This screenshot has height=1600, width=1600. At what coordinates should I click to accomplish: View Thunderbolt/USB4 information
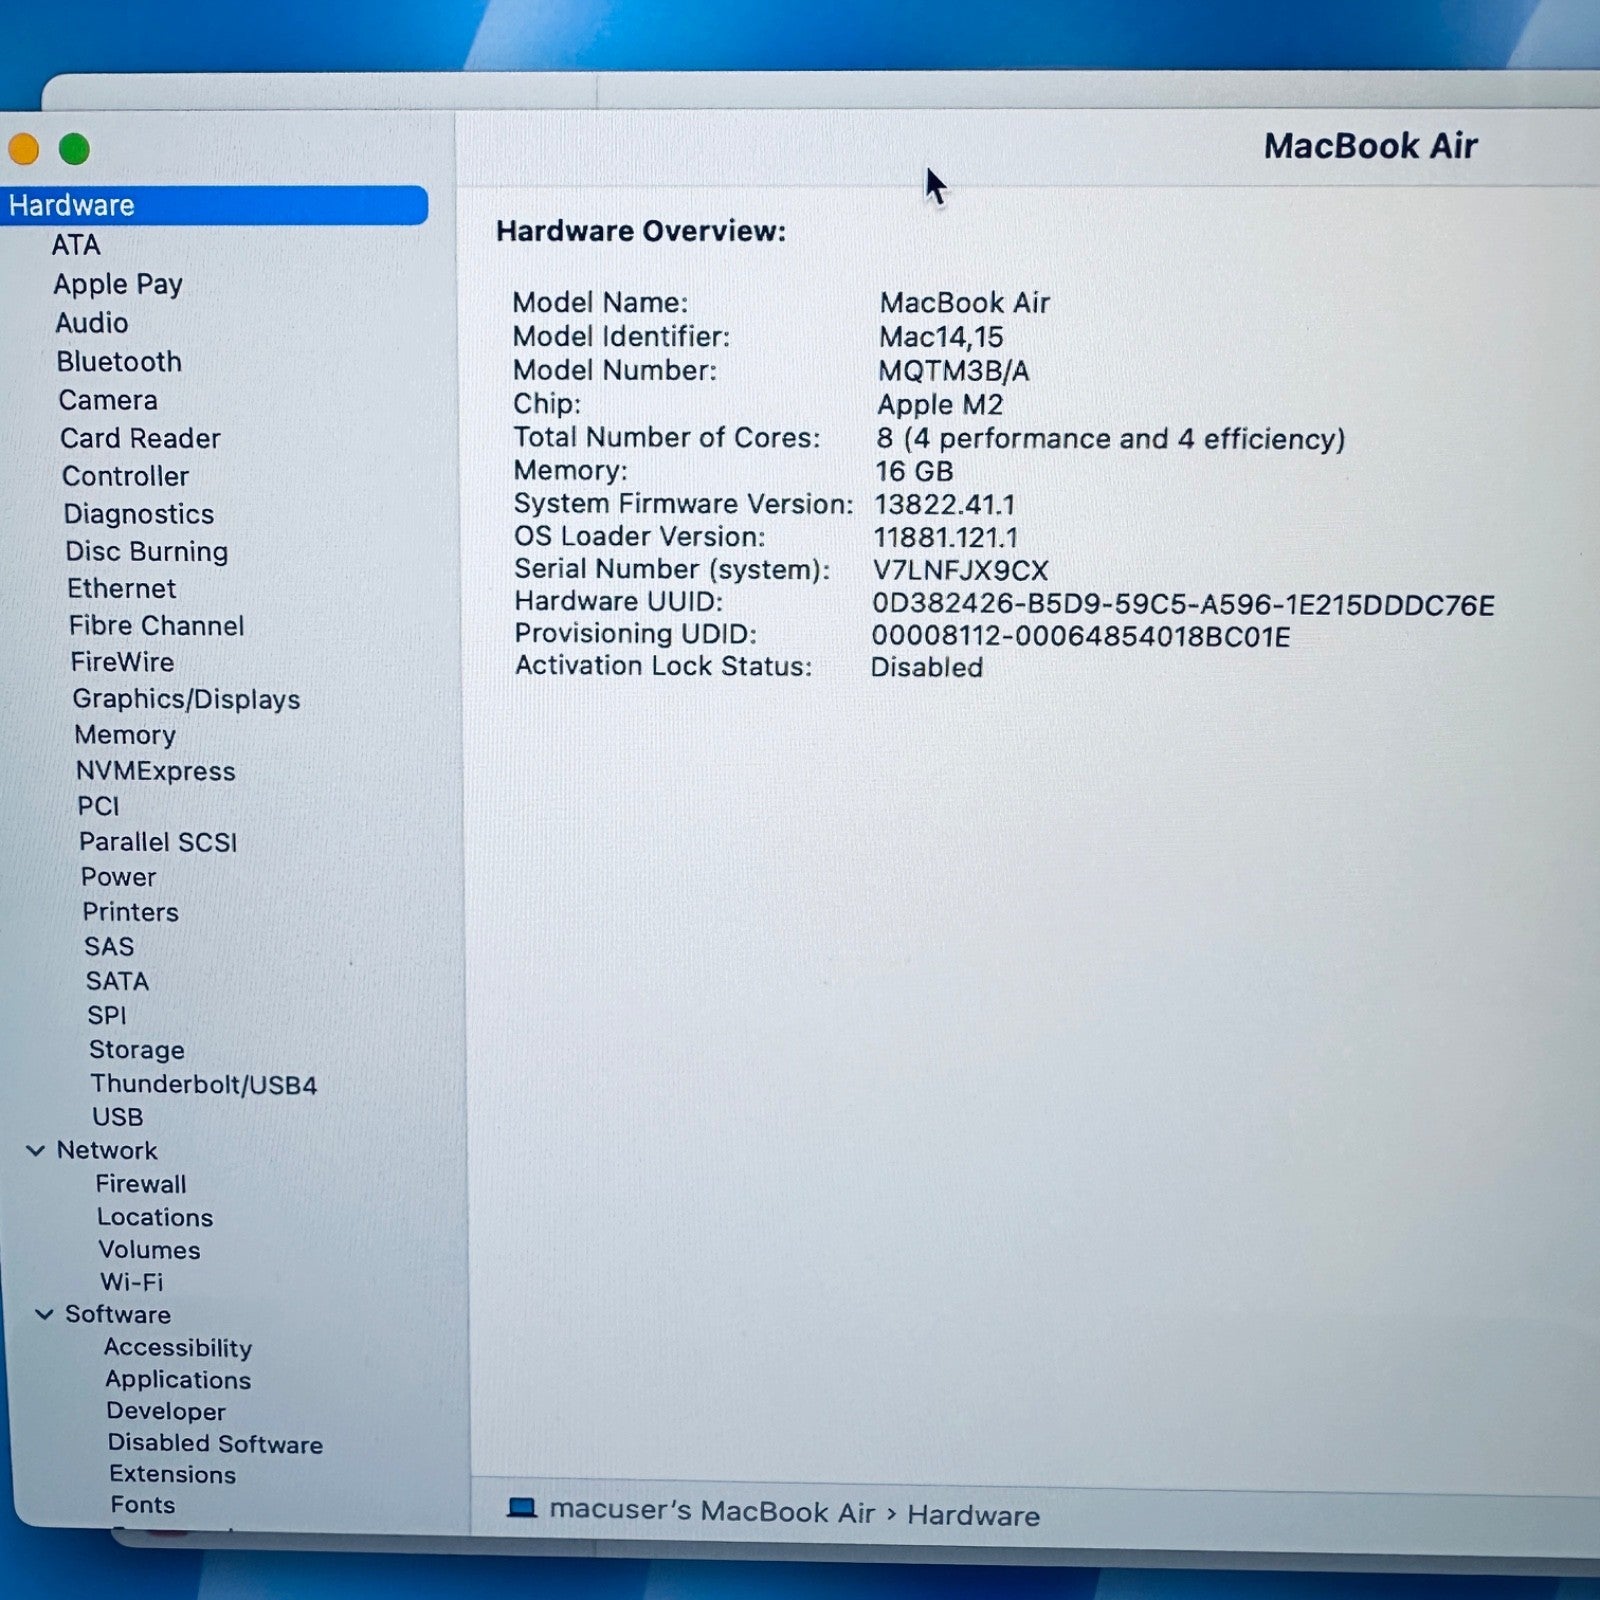pos(204,1083)
